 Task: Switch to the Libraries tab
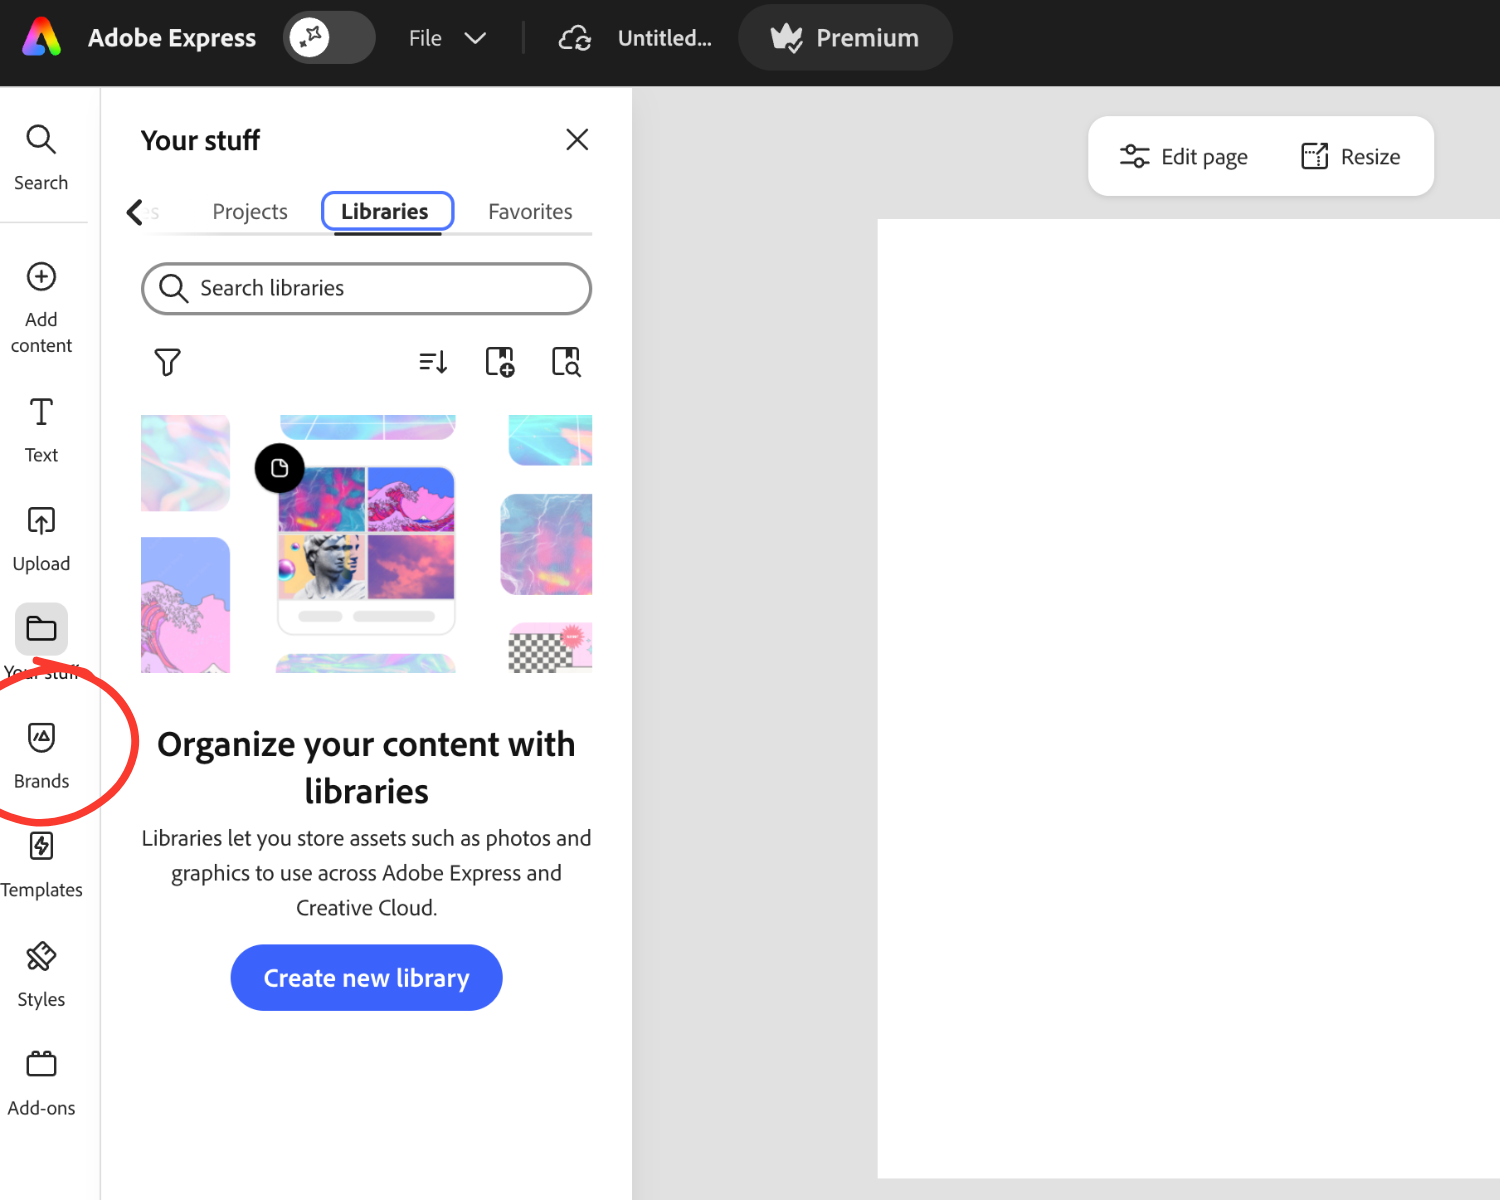385,212
